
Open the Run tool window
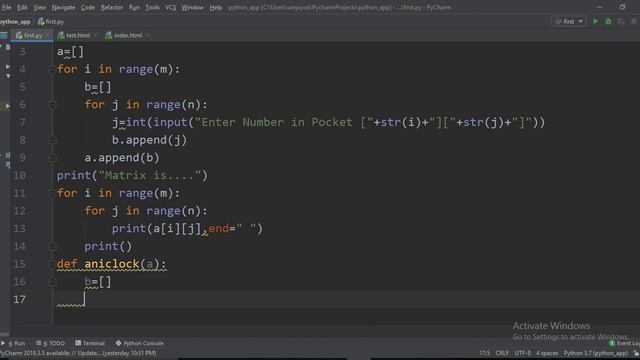[13, 343]
